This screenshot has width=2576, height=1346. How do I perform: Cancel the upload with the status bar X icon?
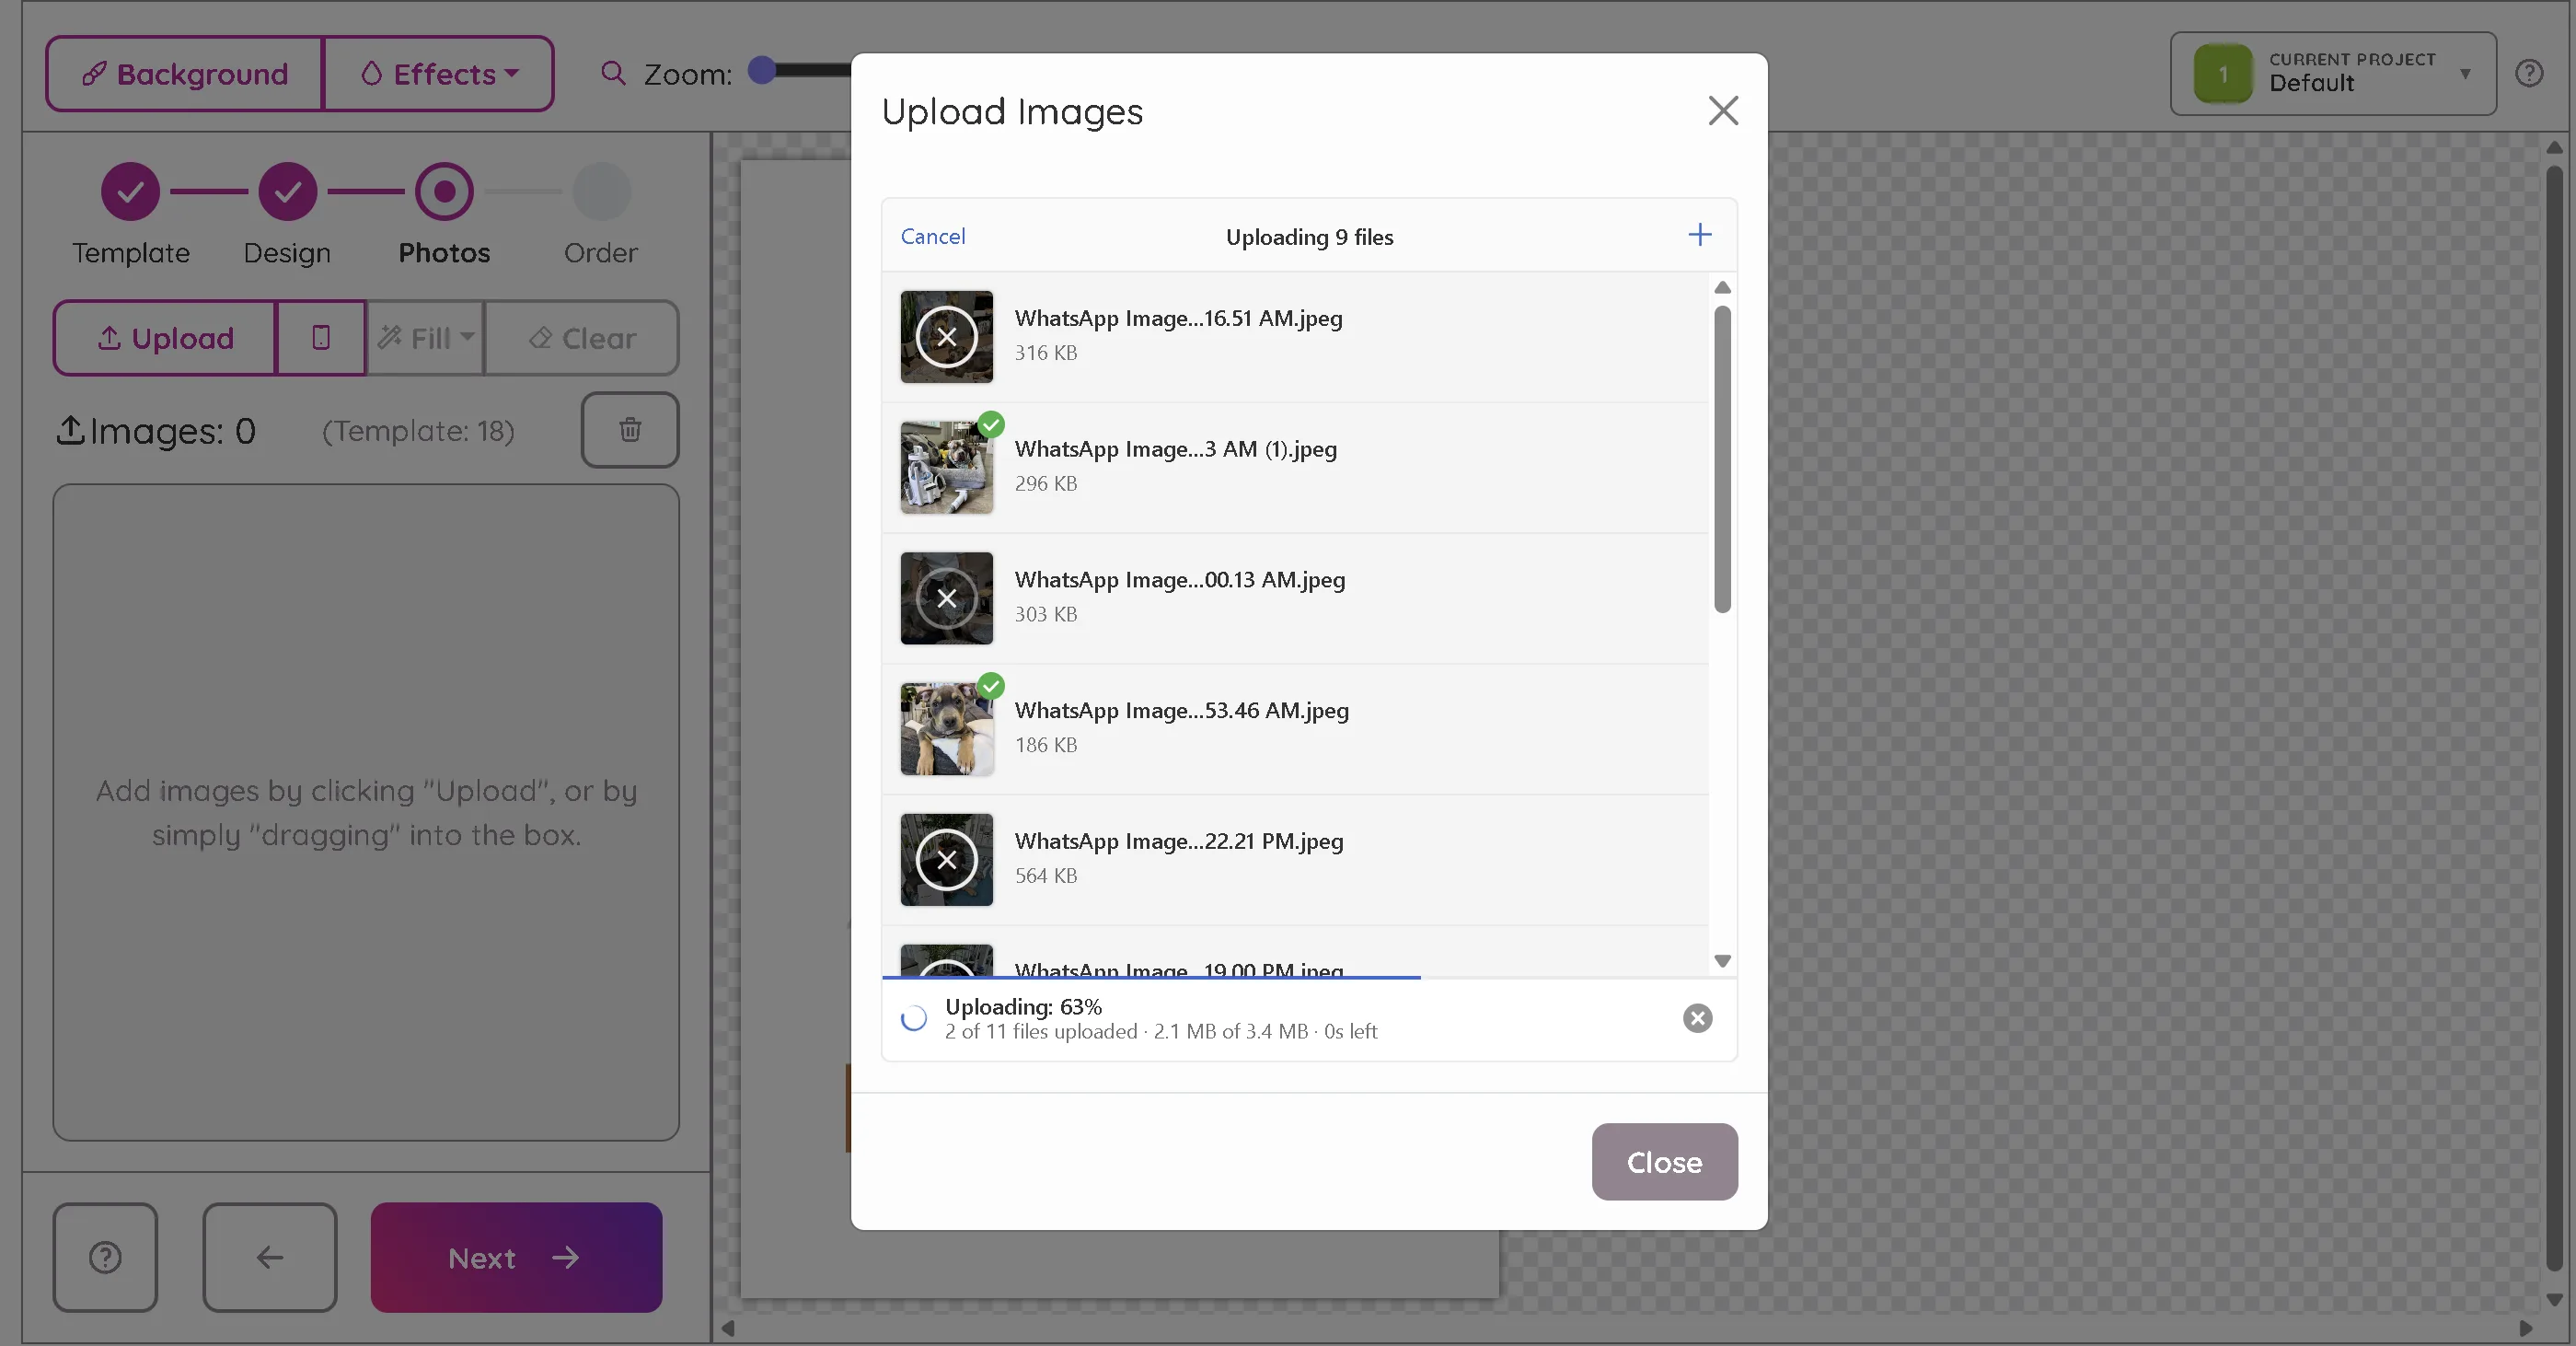point(1697,1018)
